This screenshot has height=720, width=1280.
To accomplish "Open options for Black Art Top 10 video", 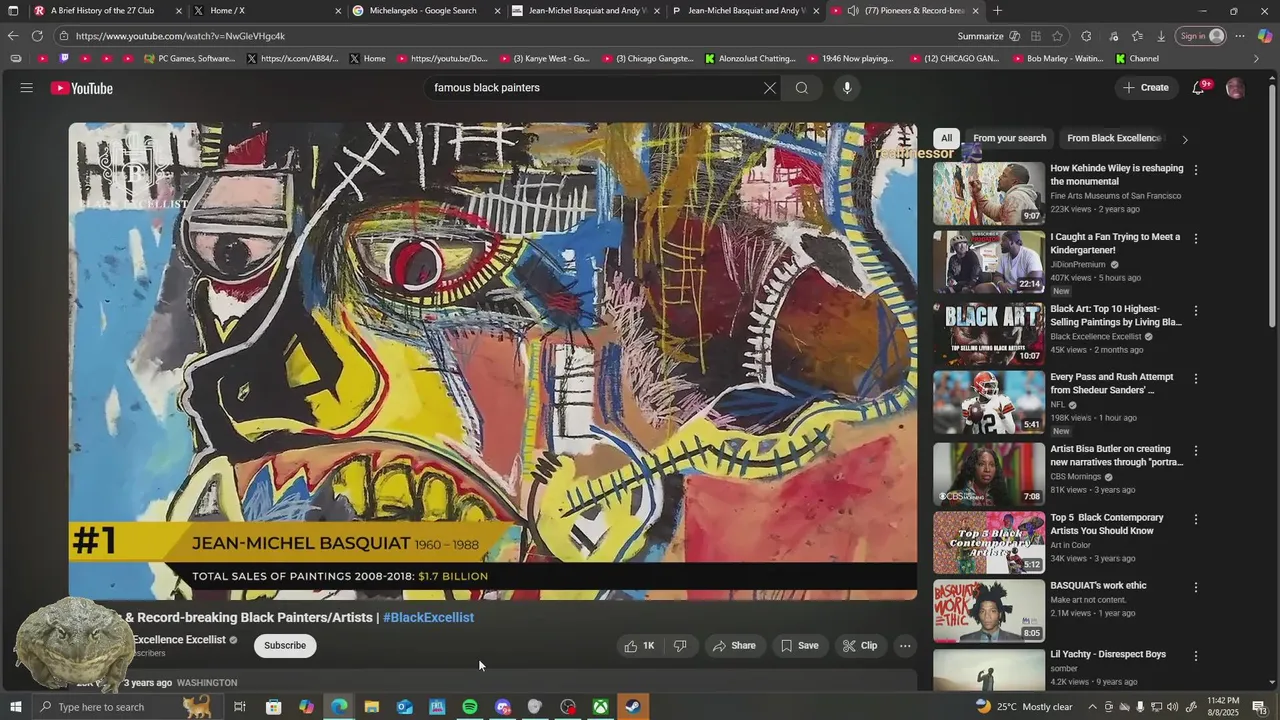I will click(x=1196, y=311).
